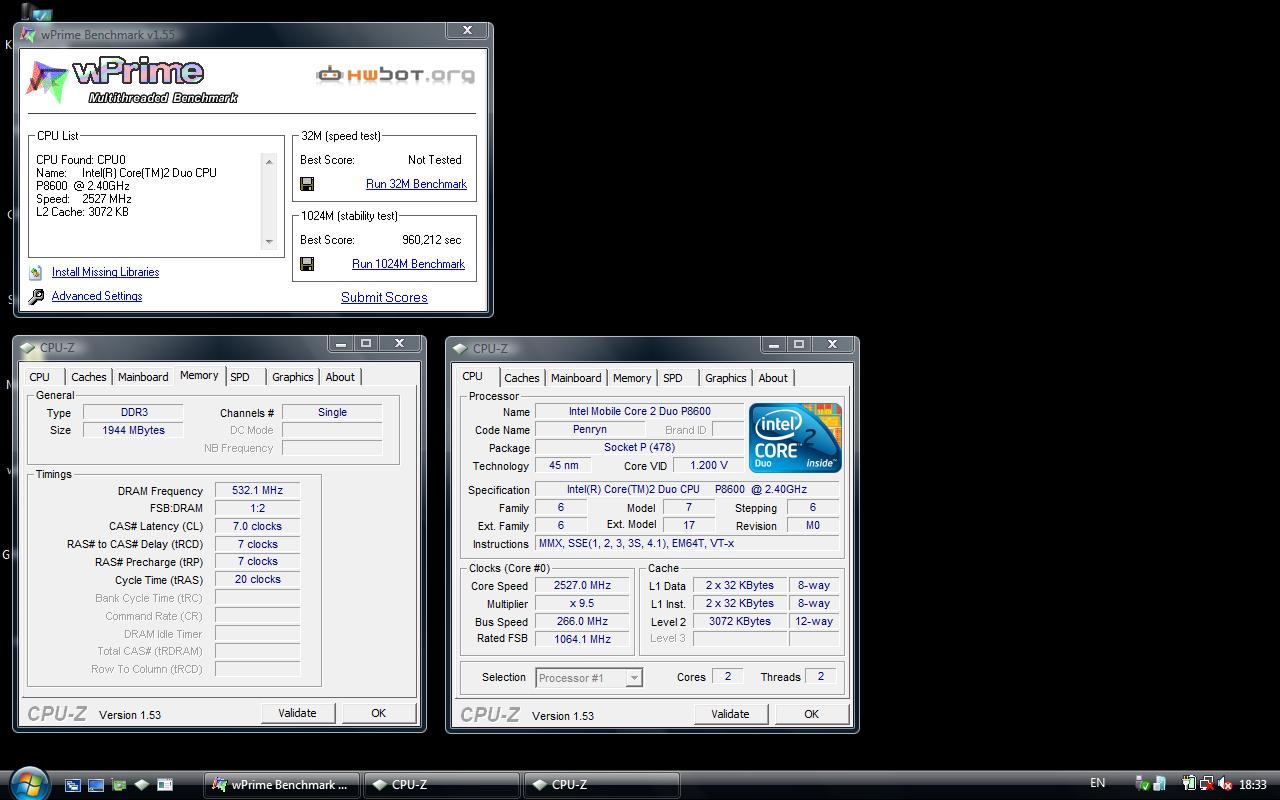The width and height of the screenshot is (1280, 800).
Task: Open the Graphics tab in left CPU-Z window
Action: pos(293,377)
